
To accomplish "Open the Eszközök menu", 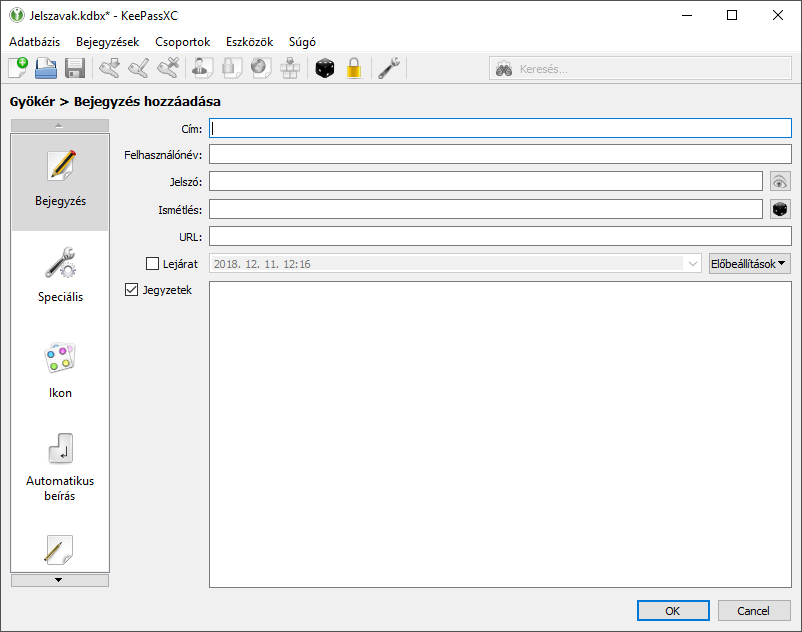I will (250, 42).
